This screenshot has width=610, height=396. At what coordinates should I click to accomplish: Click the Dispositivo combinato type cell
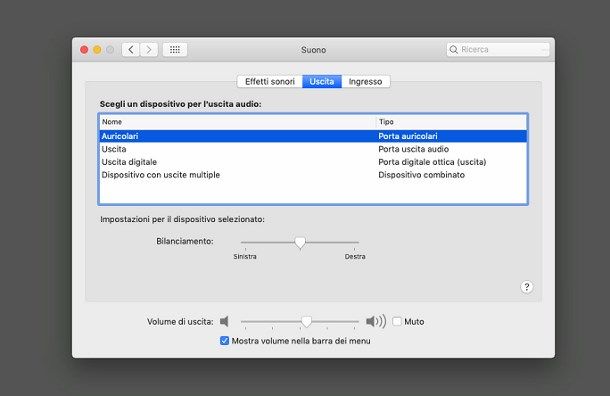[421, 175]
